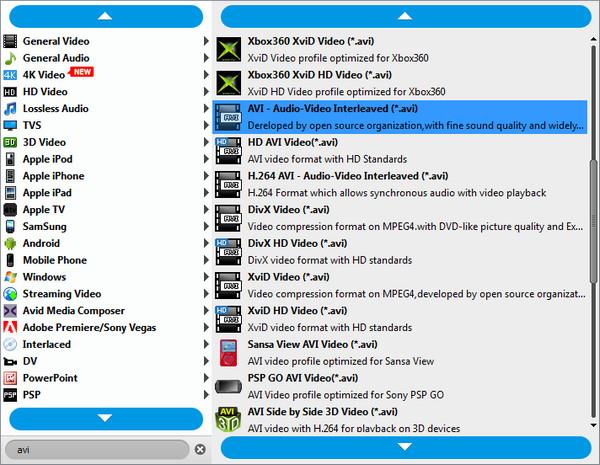The image size is (600, 465).
Task: Expand the 4K Video submenu arrow
Action: click(206, 75)
